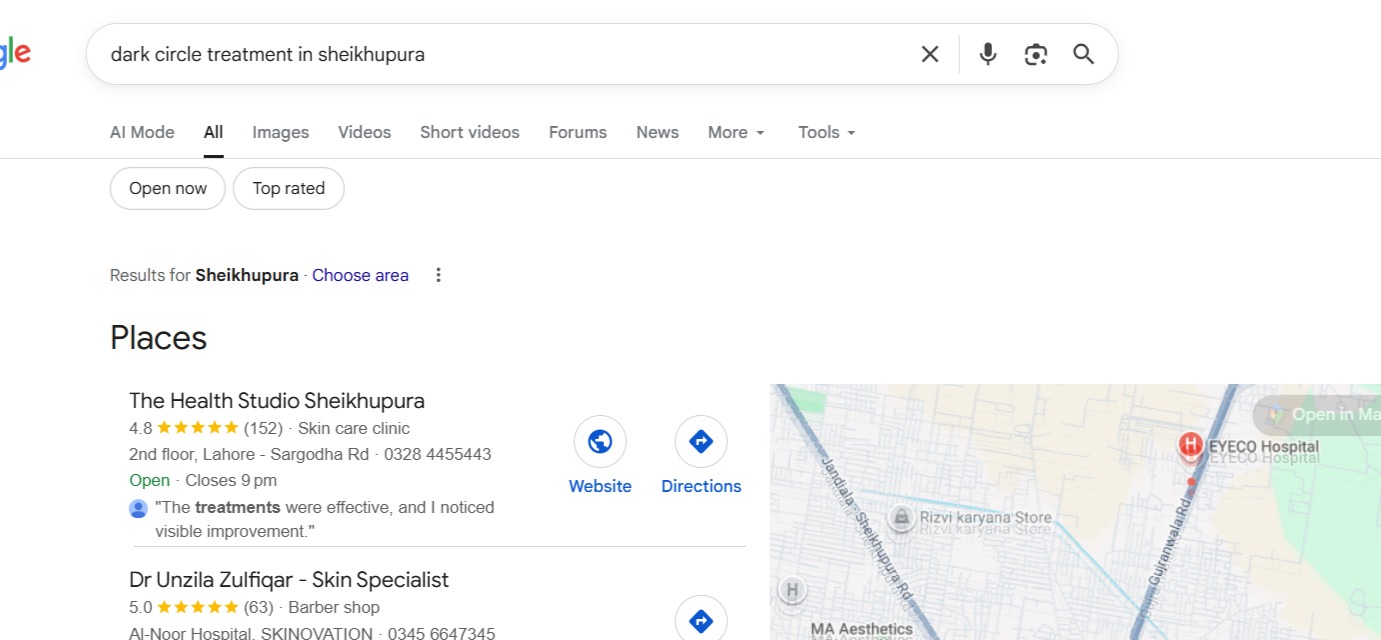Open The Health Studio website globe icon
Viewport: 1381px width, 640px height.
(600, 442)
